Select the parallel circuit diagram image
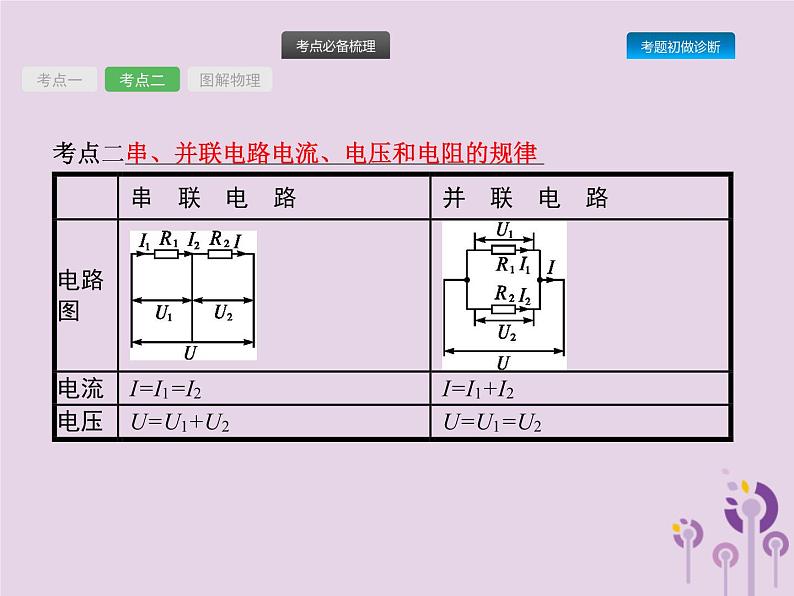794x596 pixels. click(x=504, y=295)
